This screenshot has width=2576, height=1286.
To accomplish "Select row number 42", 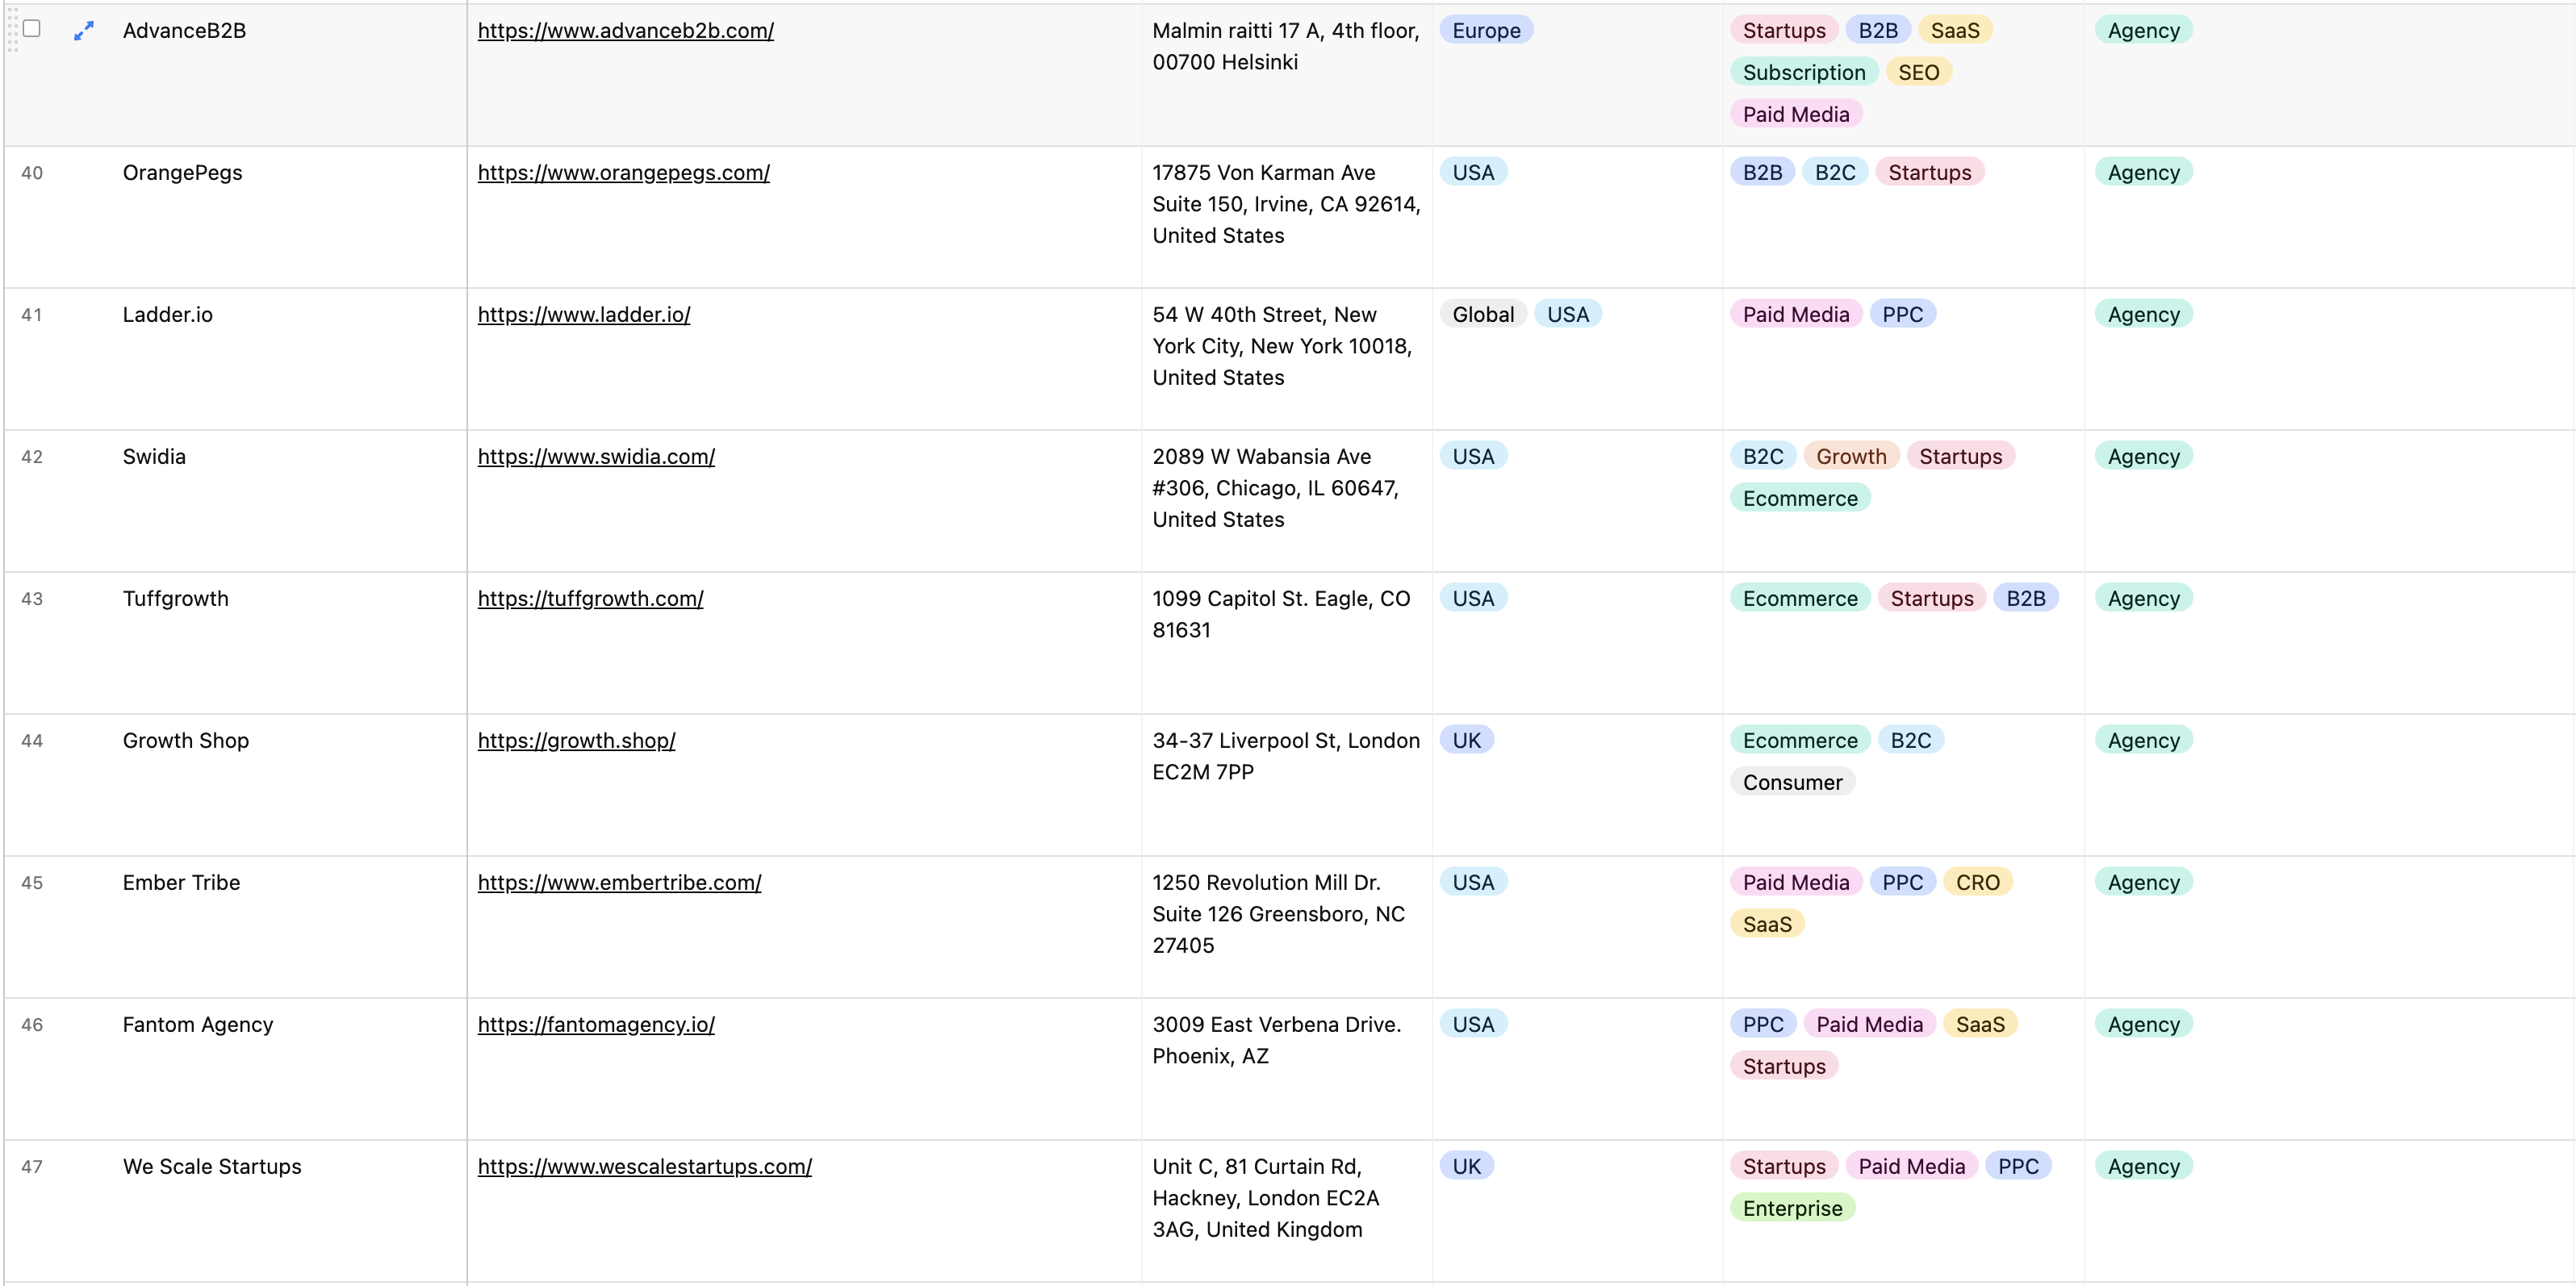I will coord(32,456).
